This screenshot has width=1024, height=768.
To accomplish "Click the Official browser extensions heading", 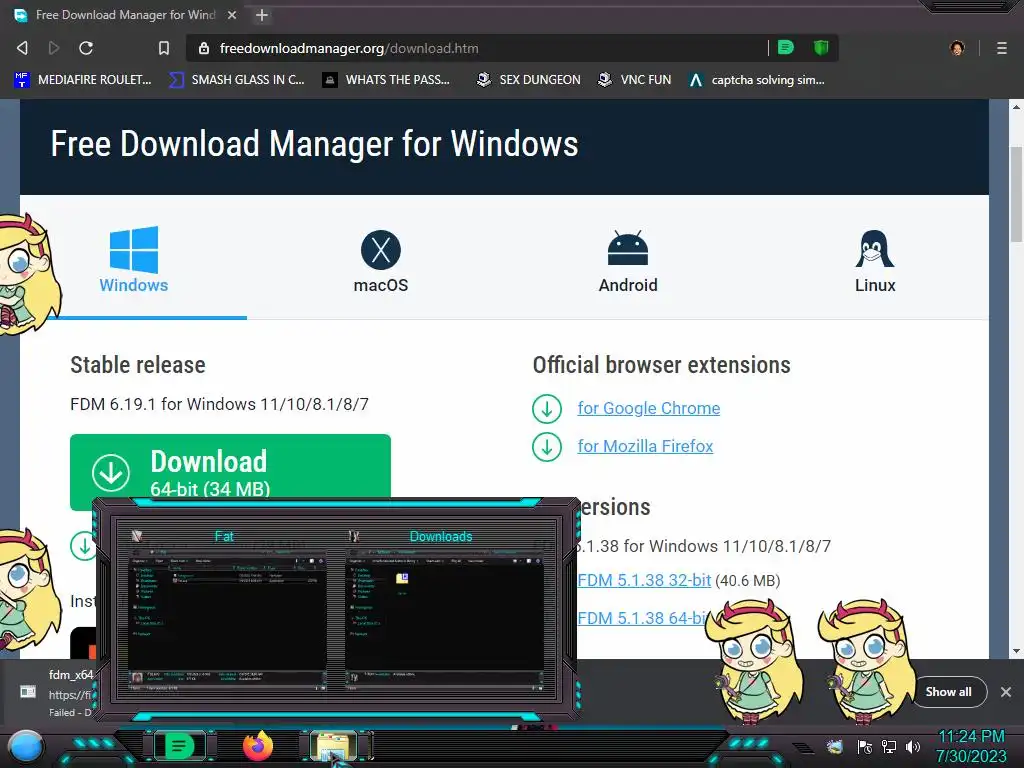I will coord(662,365).
